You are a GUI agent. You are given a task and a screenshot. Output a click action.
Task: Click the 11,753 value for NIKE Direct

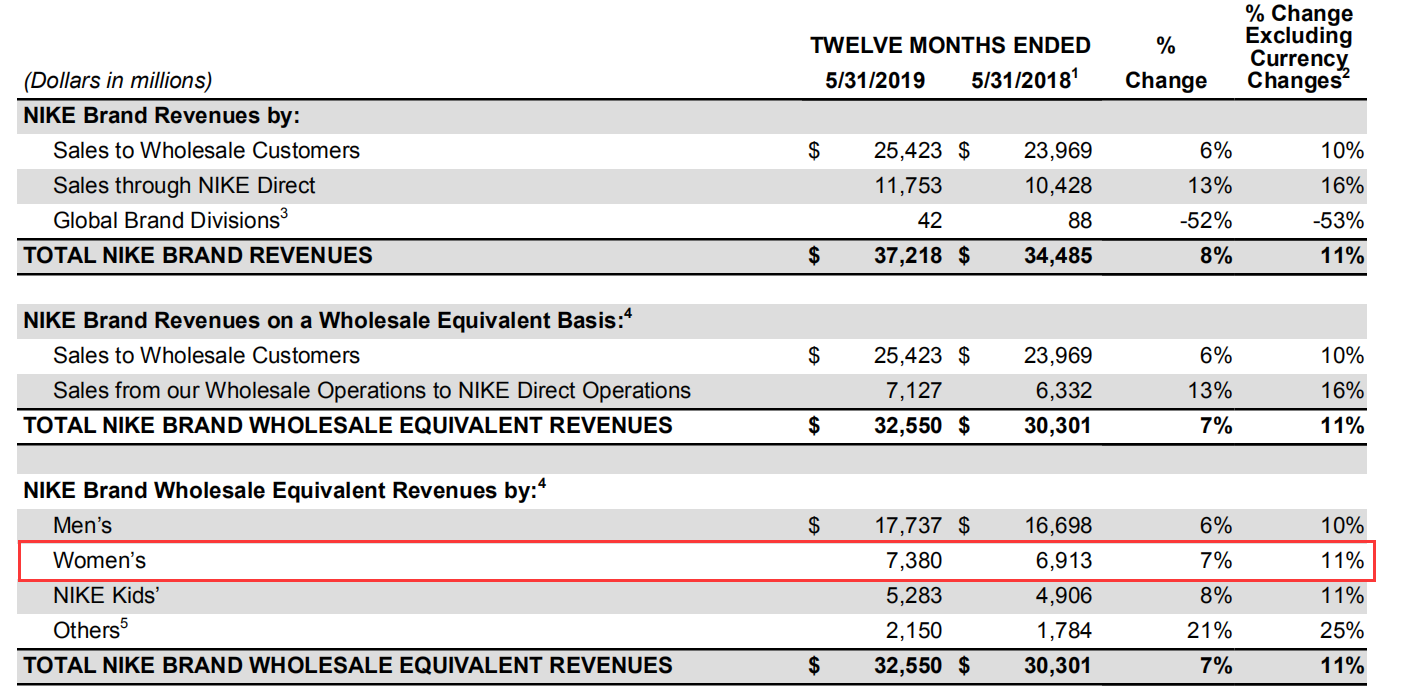tap(908, 185)
